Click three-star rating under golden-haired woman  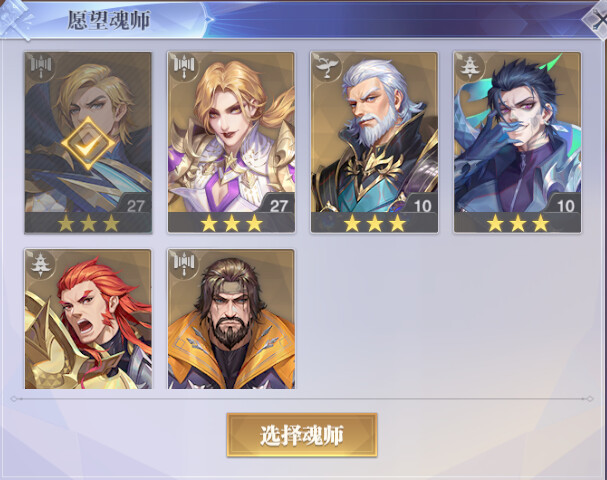pos(231,223)
